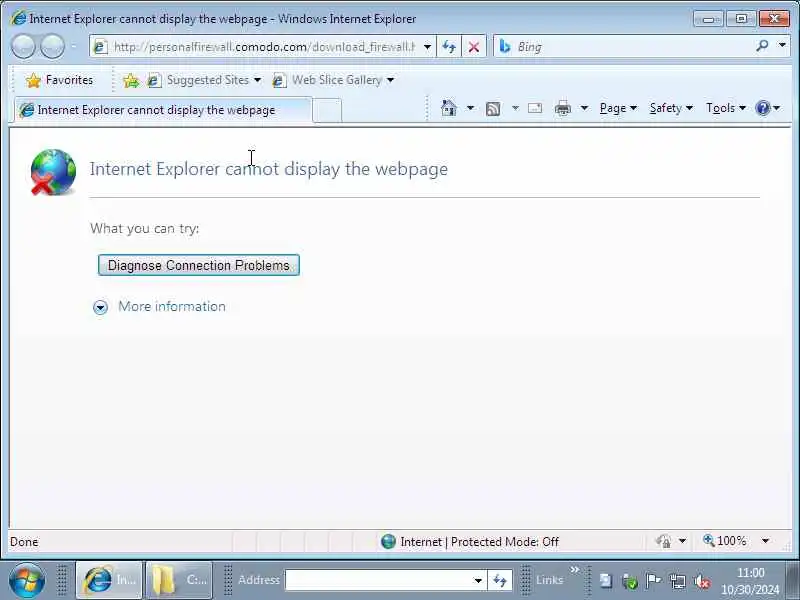Click the taskbar clock showing 11:00

(750, 581)
